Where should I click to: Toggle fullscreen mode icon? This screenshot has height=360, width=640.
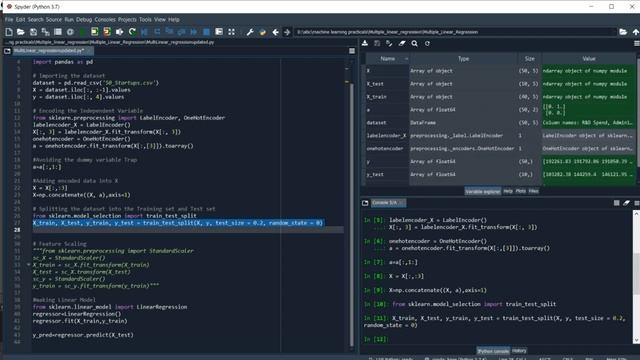point(231,32)
